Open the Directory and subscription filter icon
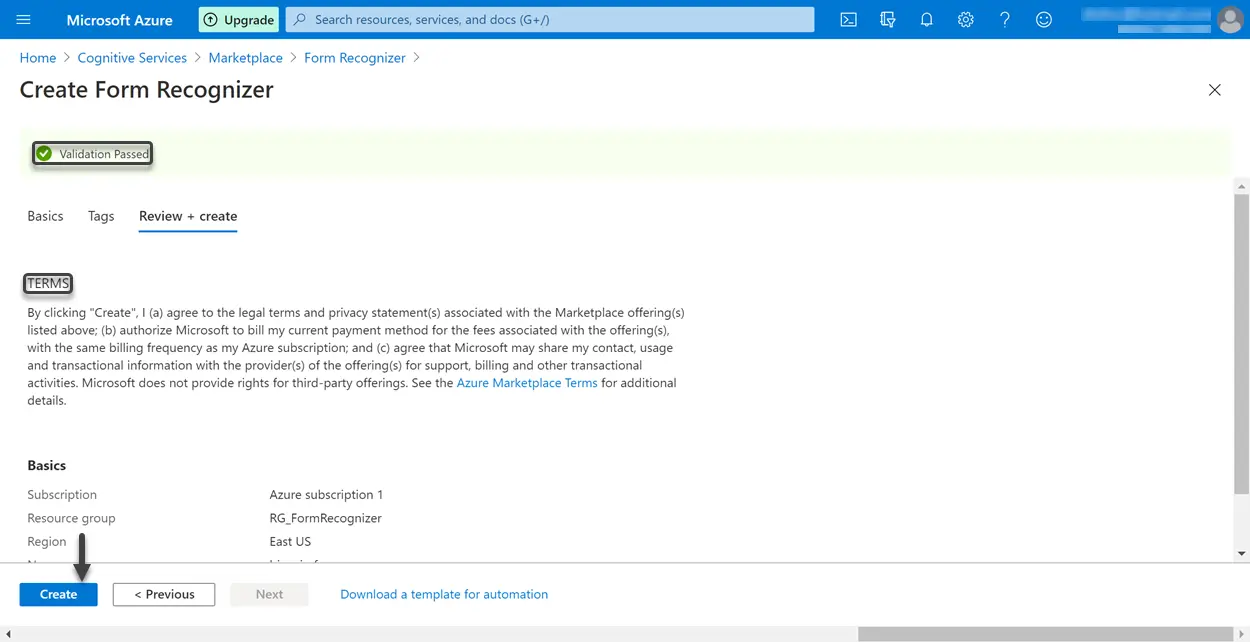 887,19
